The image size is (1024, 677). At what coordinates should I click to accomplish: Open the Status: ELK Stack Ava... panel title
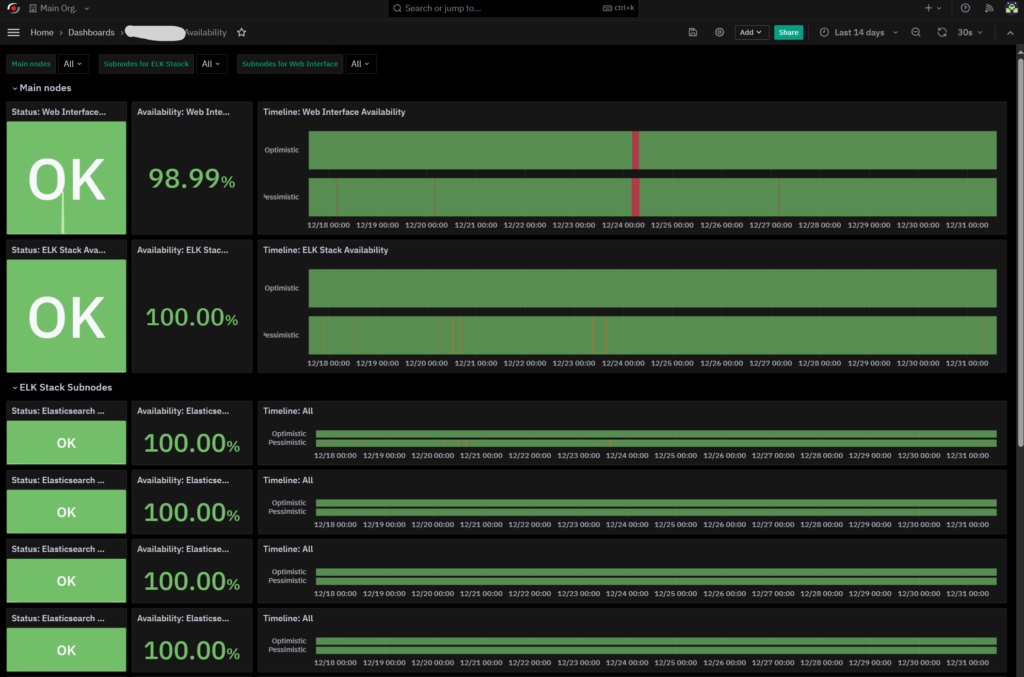59,250
